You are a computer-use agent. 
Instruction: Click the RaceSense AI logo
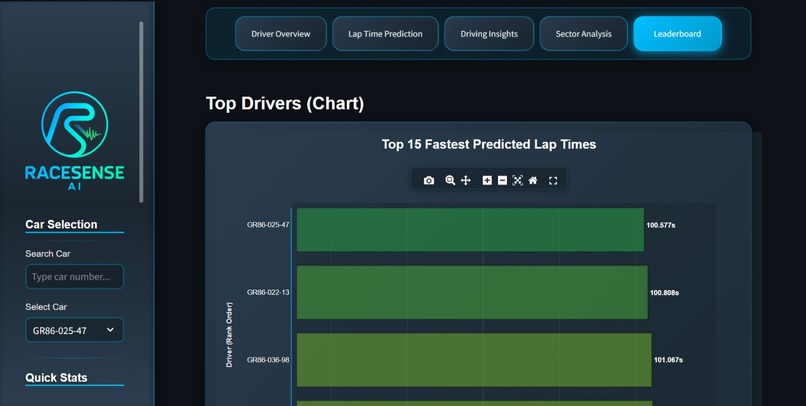(75, 141)
